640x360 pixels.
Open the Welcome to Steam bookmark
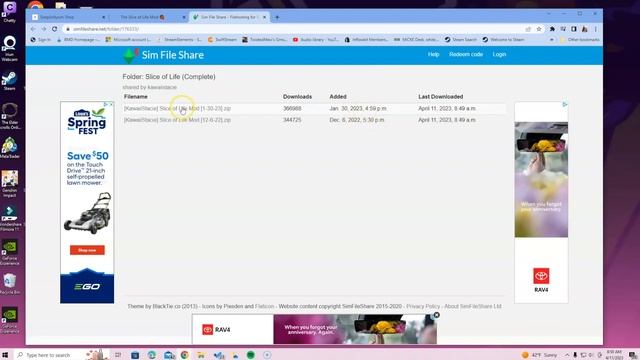point(503,40)
